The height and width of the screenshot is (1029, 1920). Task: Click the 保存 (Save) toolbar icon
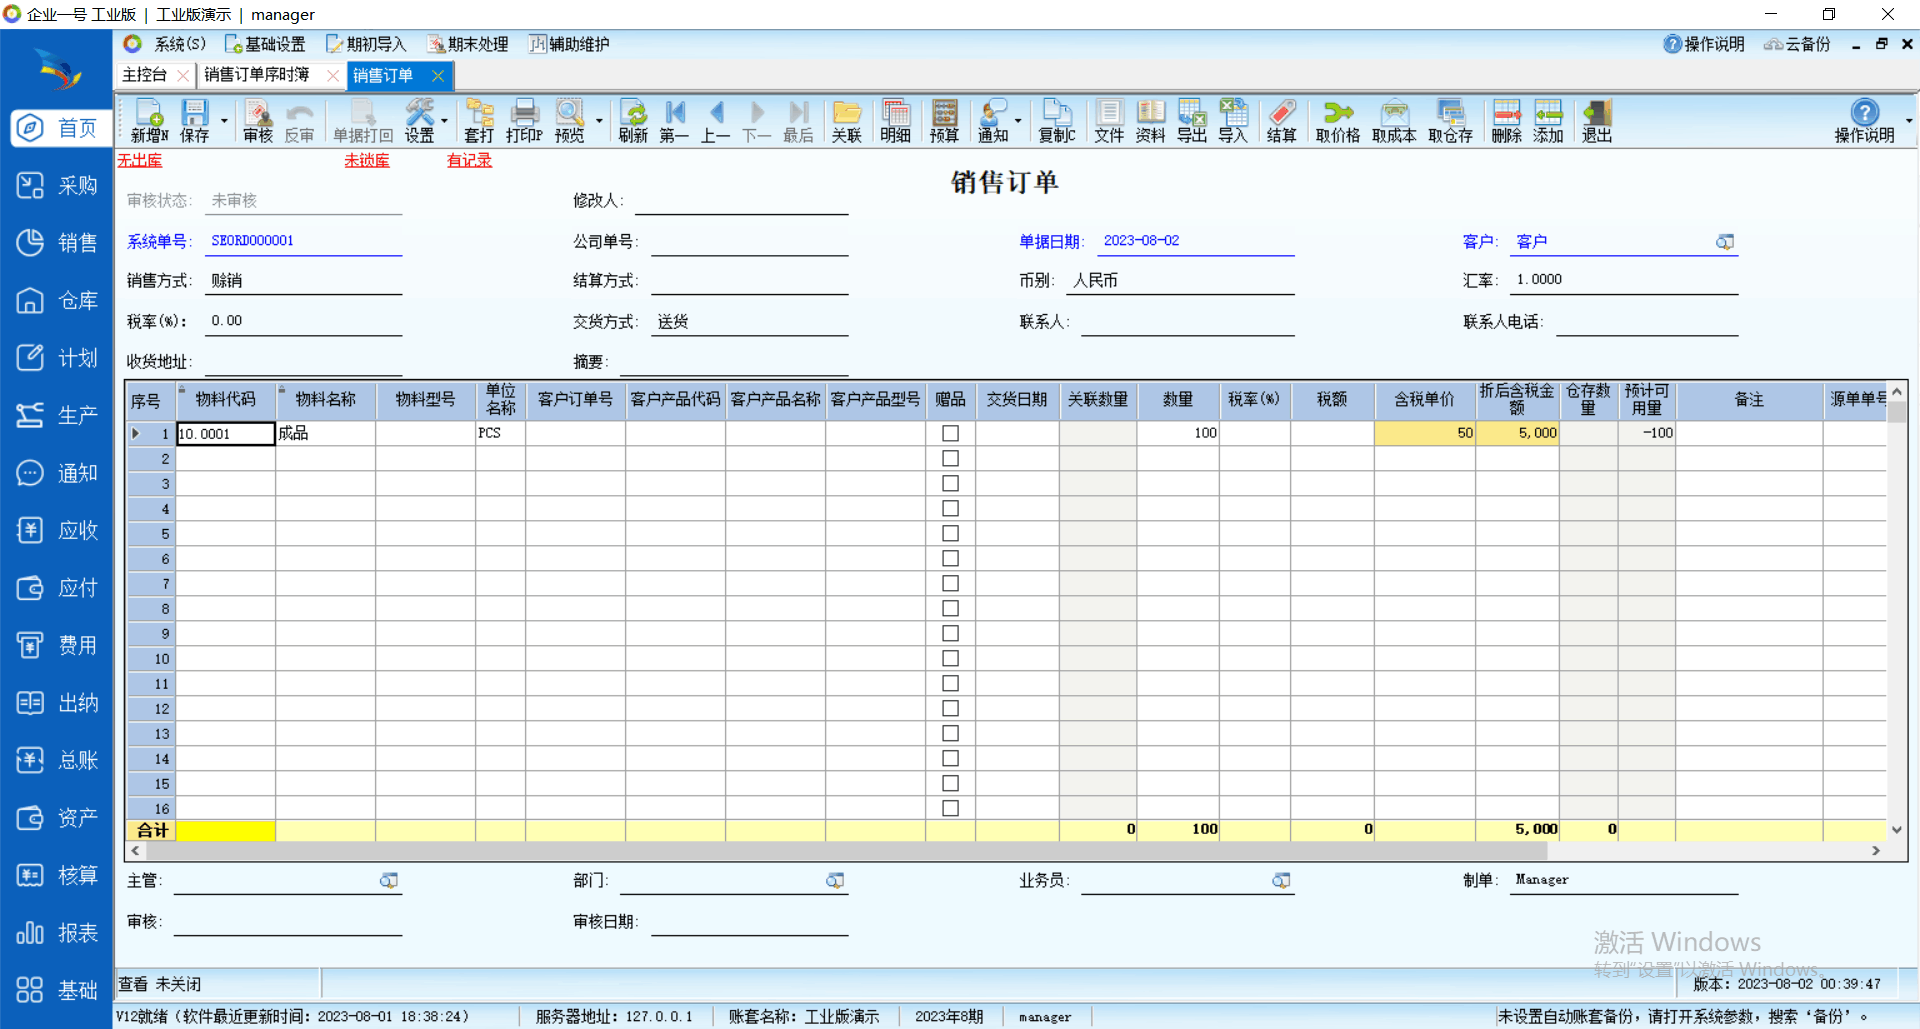(194, 121)
